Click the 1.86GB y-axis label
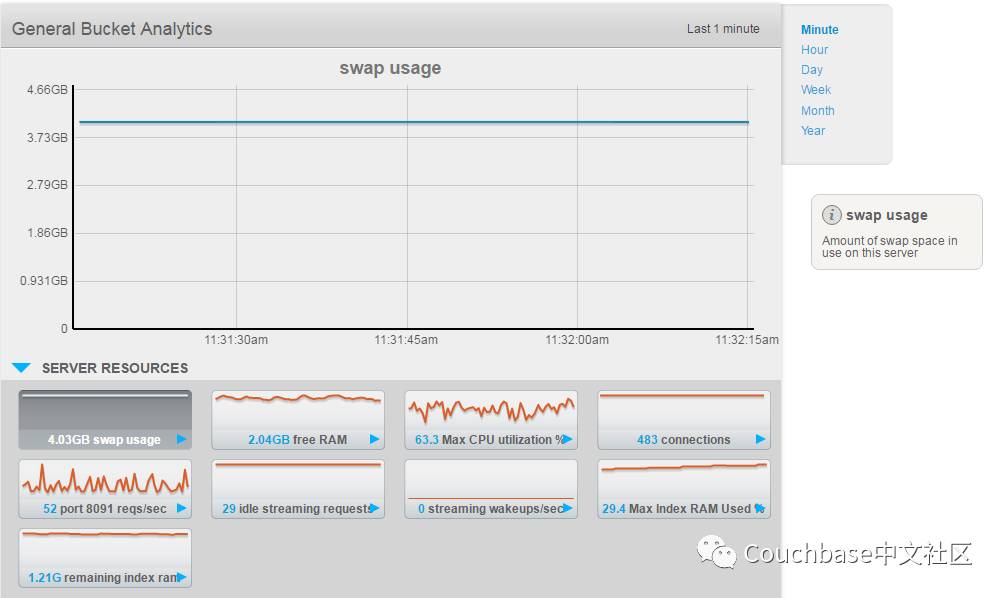The height and width of the screenshot is (598, 1005). (x=47, y=233)
